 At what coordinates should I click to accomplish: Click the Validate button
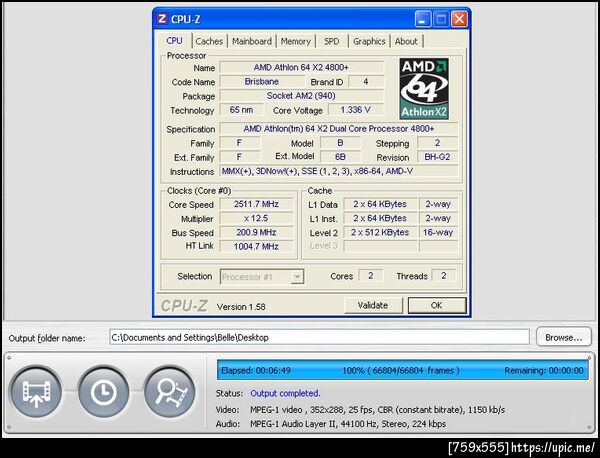[x=373, y=305]
